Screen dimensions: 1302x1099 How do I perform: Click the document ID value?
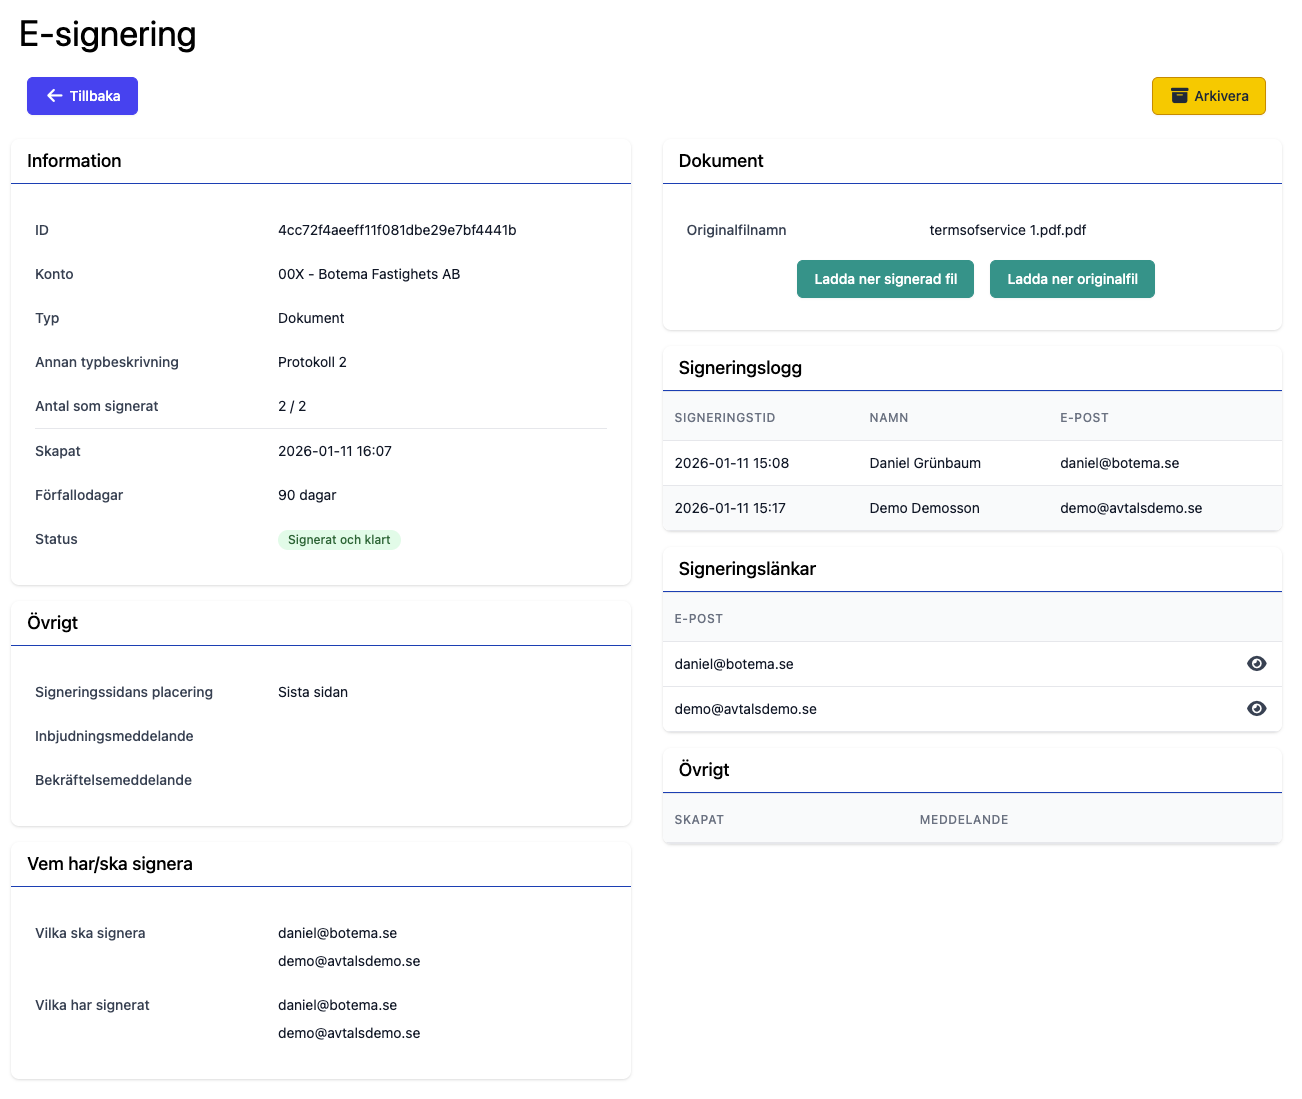pyautogui.click(x=397, y=230)
